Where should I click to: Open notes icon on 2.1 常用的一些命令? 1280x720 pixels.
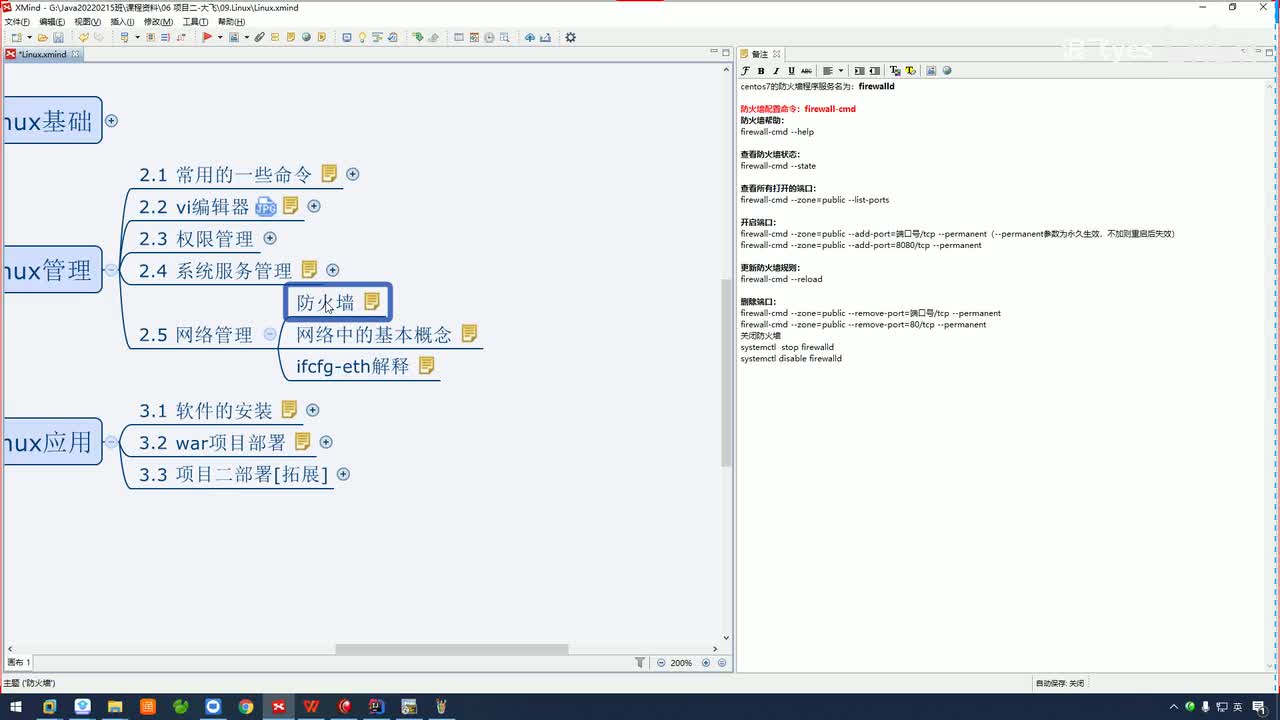(x=329, y=174)
